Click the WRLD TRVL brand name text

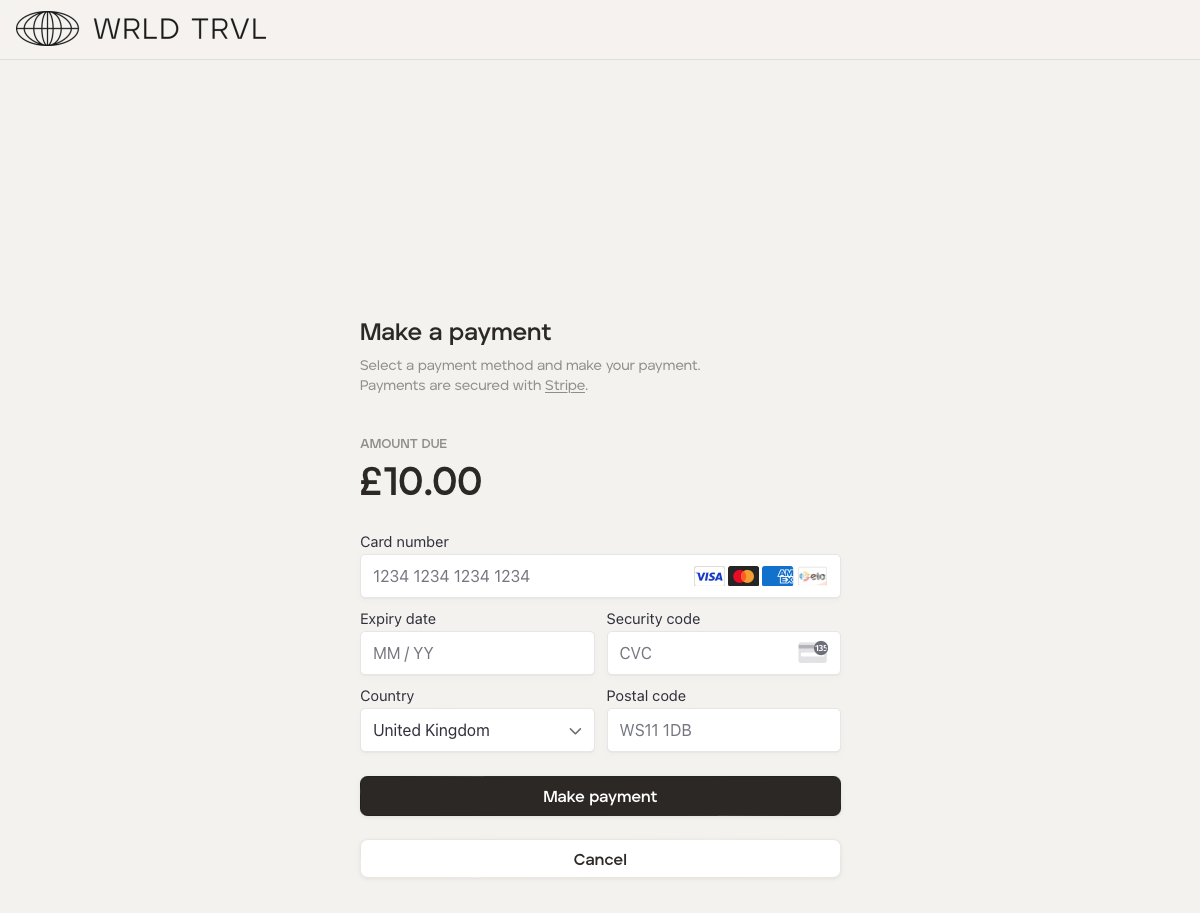point(180,29)
